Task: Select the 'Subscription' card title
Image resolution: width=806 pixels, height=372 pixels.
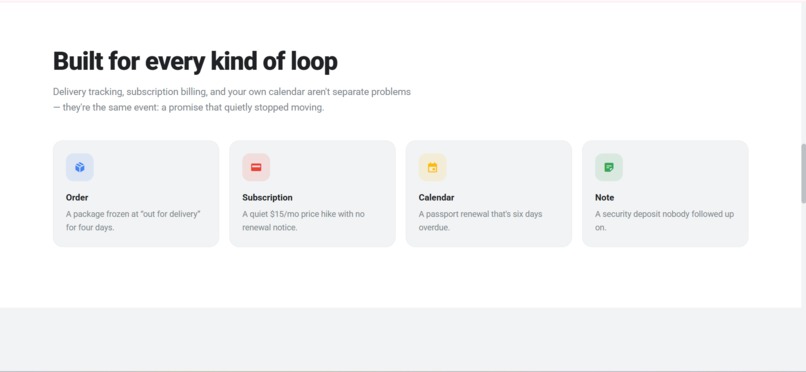Action: pos(267,197)
